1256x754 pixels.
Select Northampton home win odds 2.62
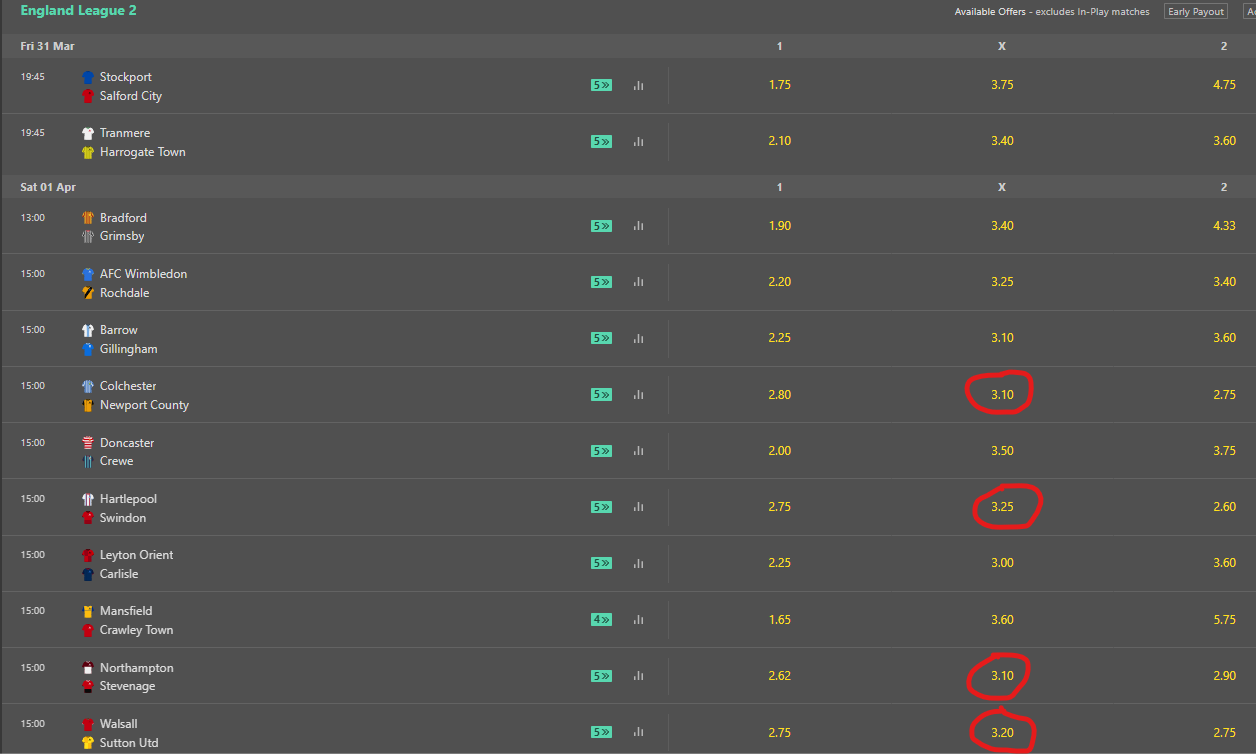780,676
